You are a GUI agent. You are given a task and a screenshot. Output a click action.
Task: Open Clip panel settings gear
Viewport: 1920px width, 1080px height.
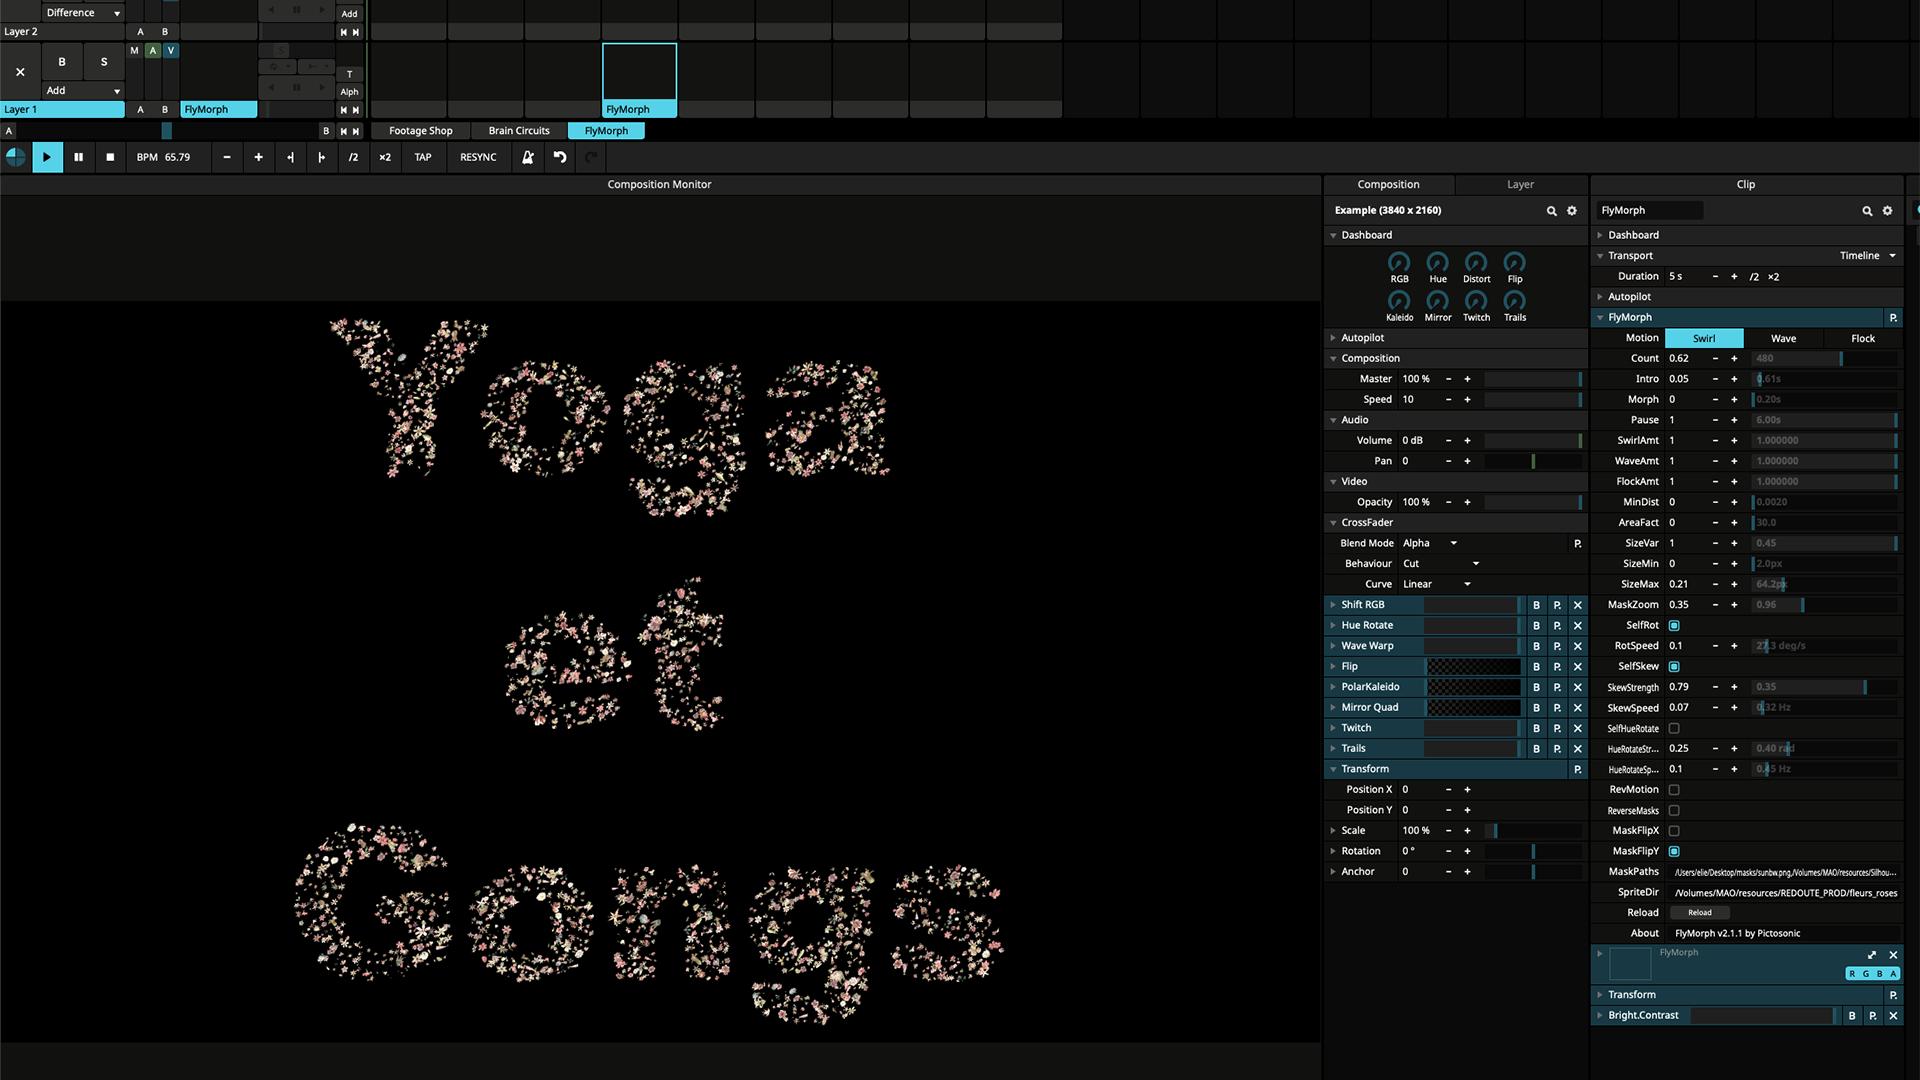click(x=1887, y=211)
